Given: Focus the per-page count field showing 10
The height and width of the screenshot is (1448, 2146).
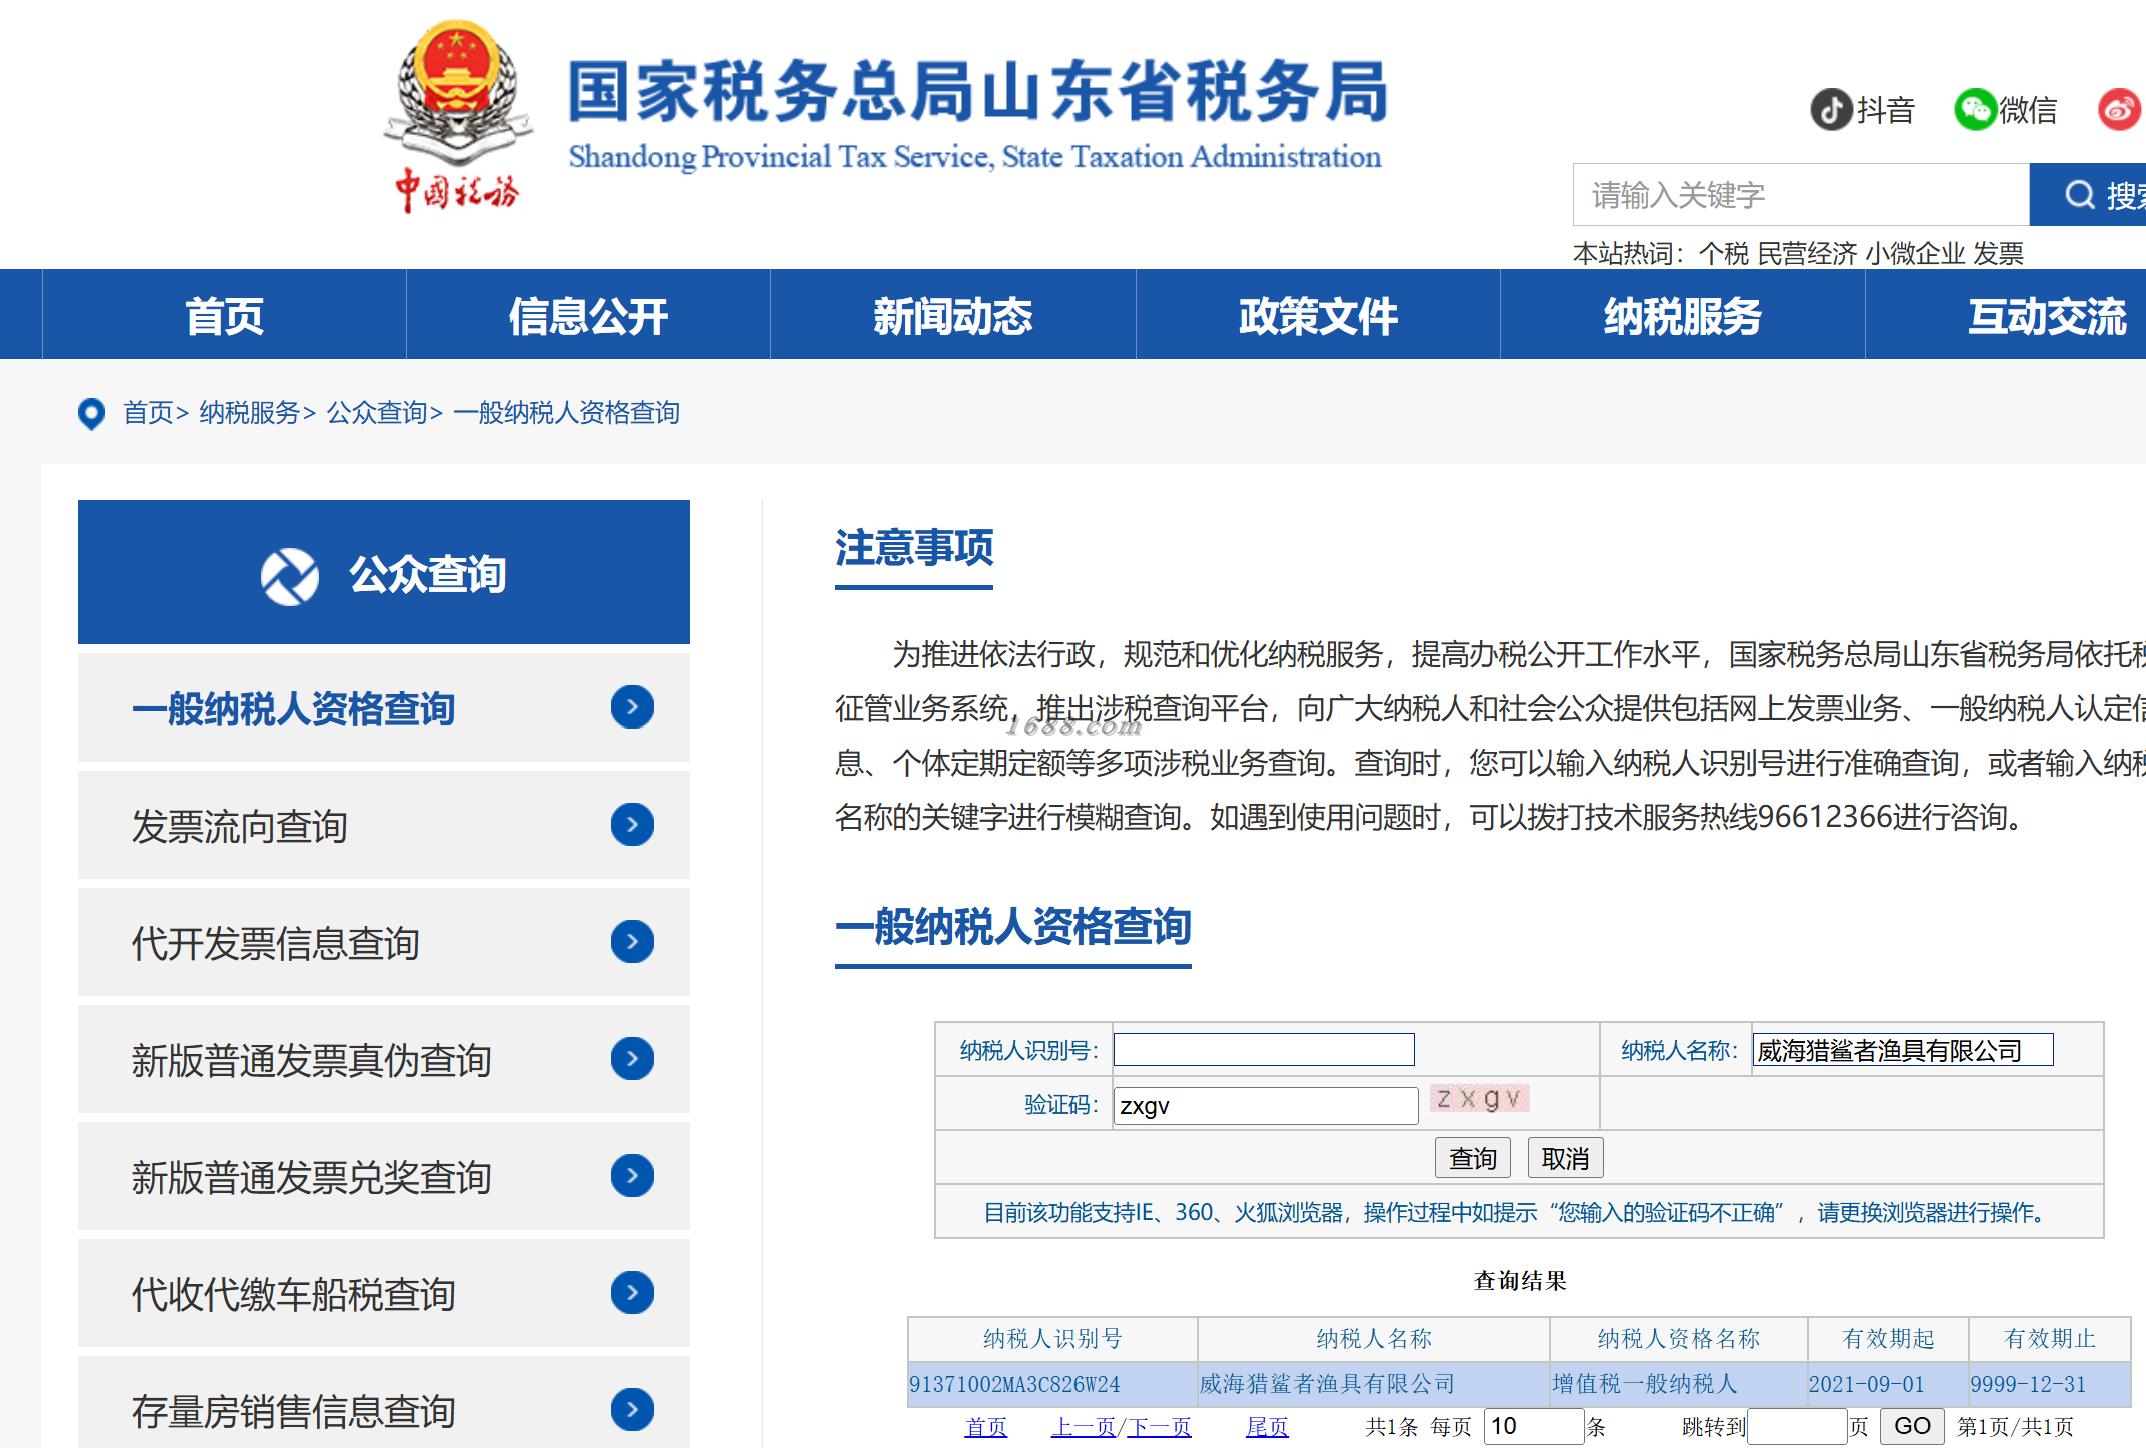Looking at the screenshot, I should 1534,1426.
